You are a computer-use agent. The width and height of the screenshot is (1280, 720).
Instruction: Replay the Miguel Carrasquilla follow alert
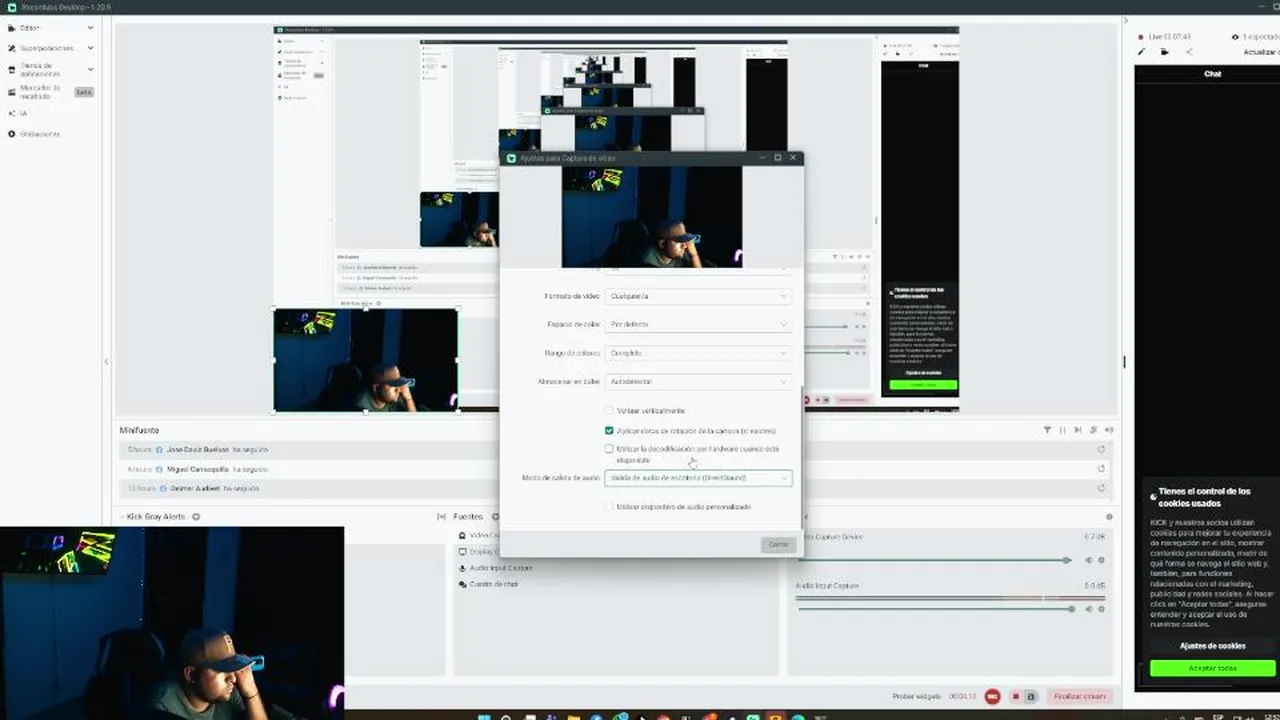(x=1101, y=469)
